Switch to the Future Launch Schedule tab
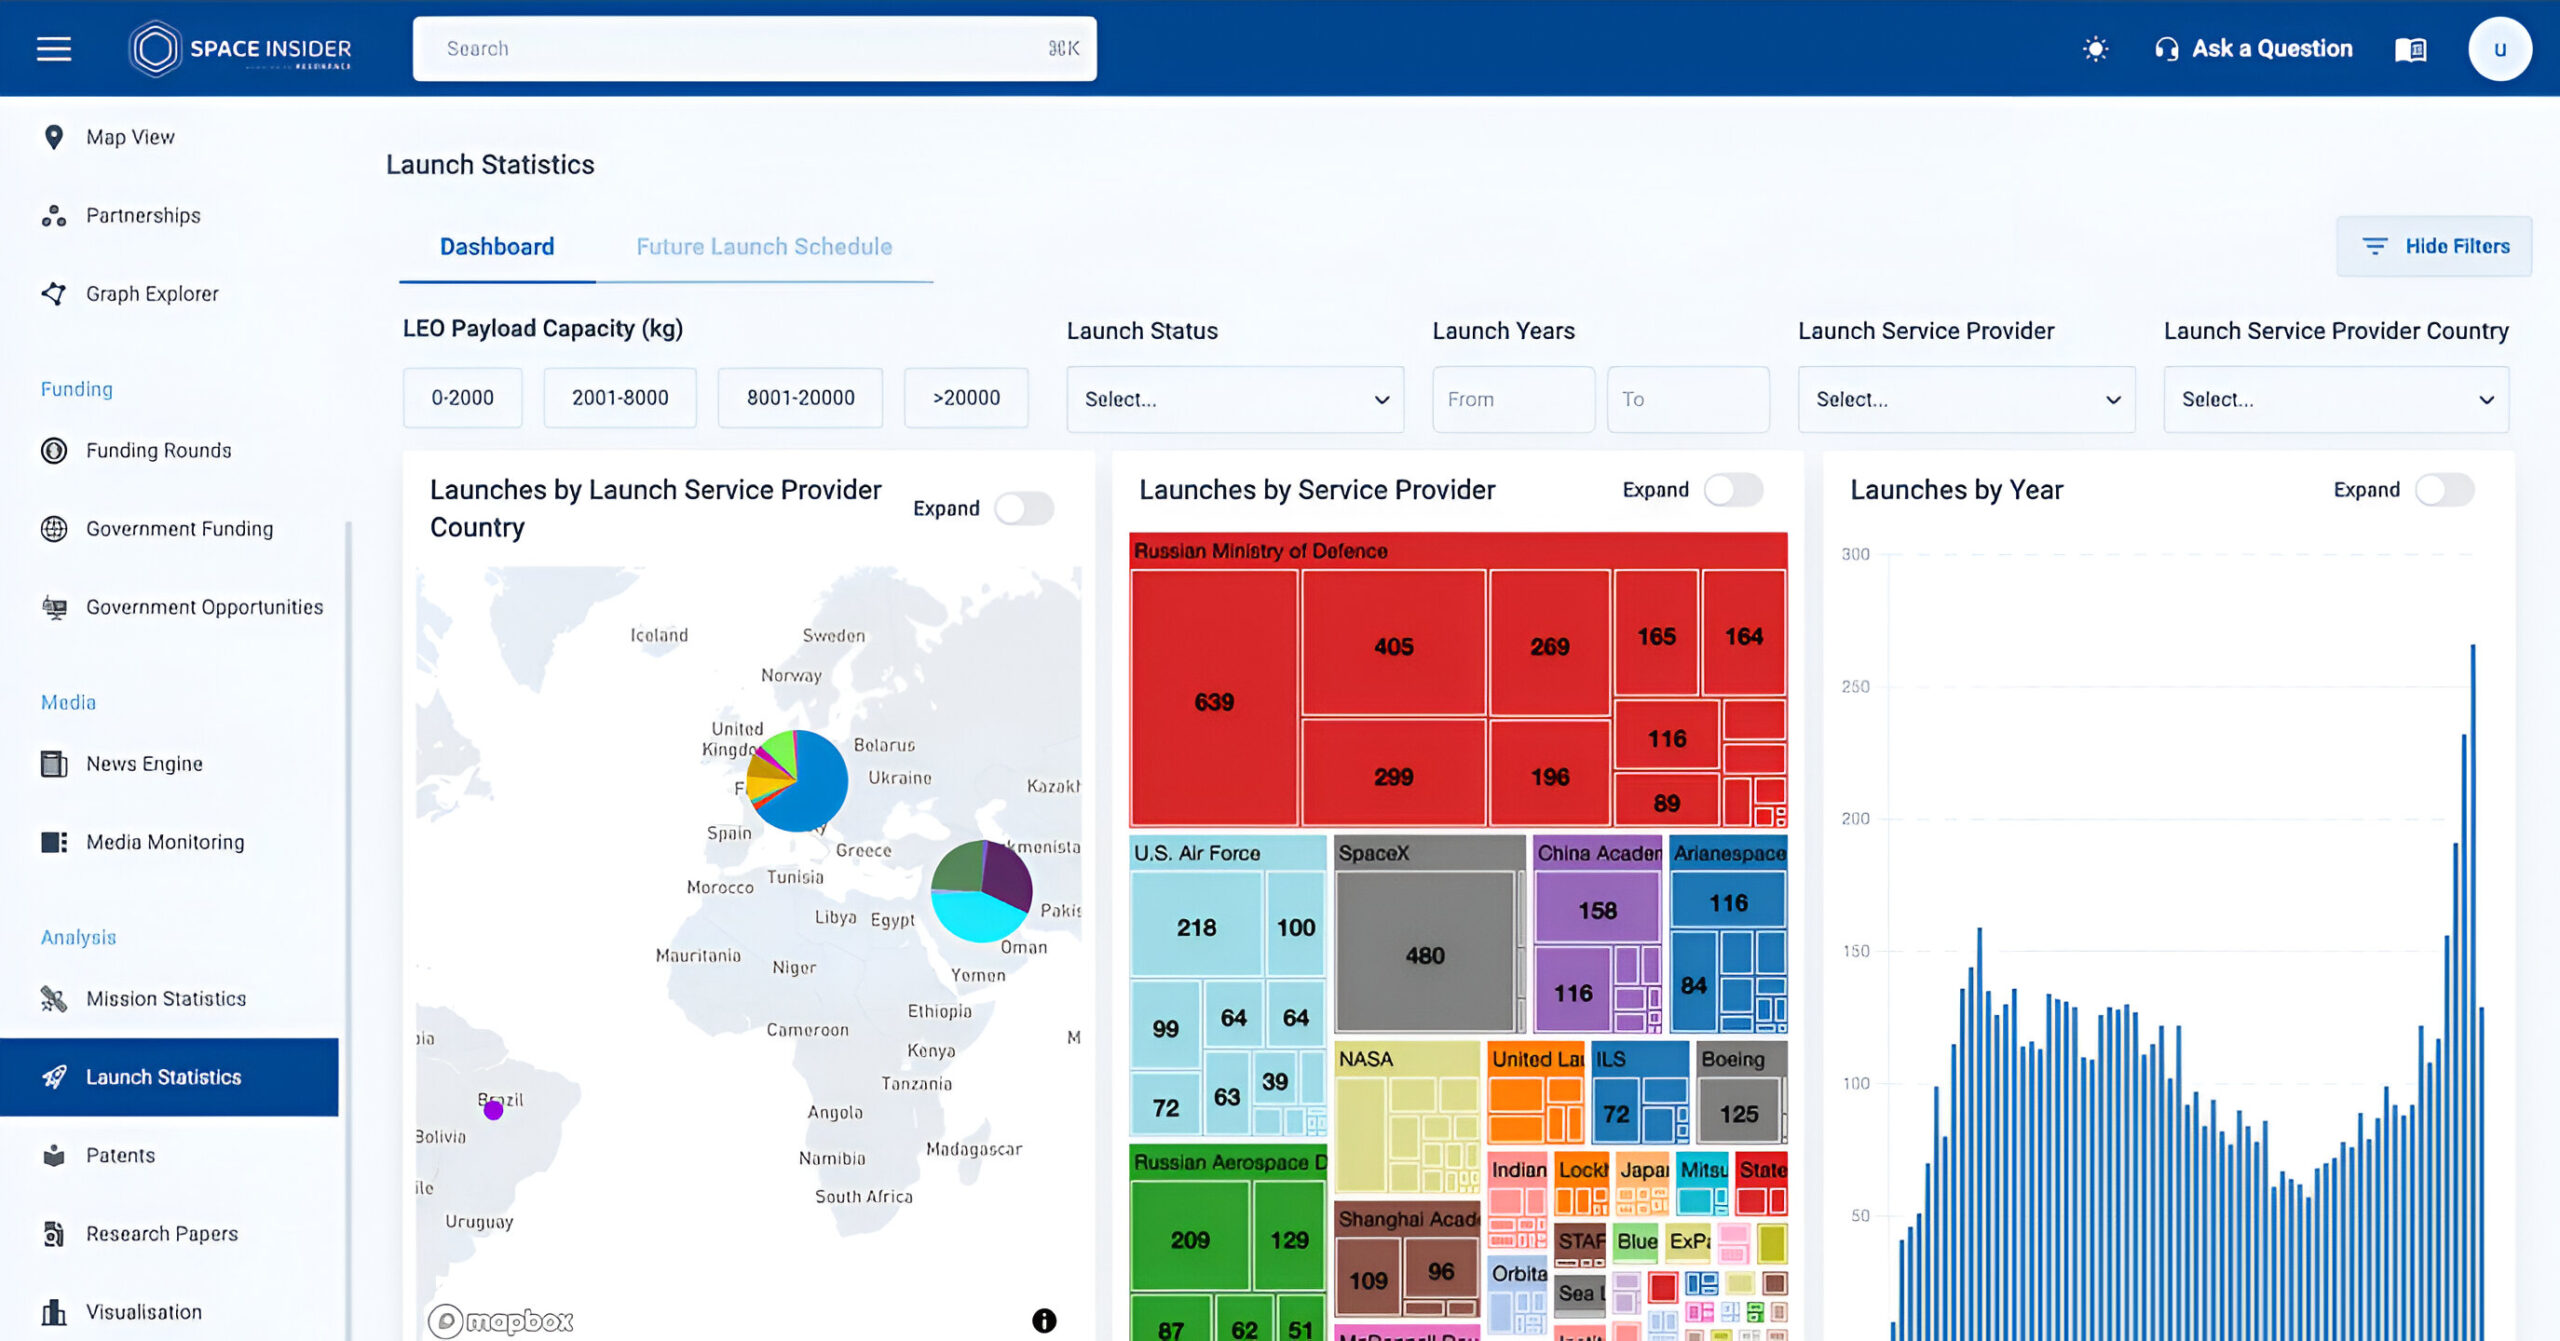 pos(764,247)
